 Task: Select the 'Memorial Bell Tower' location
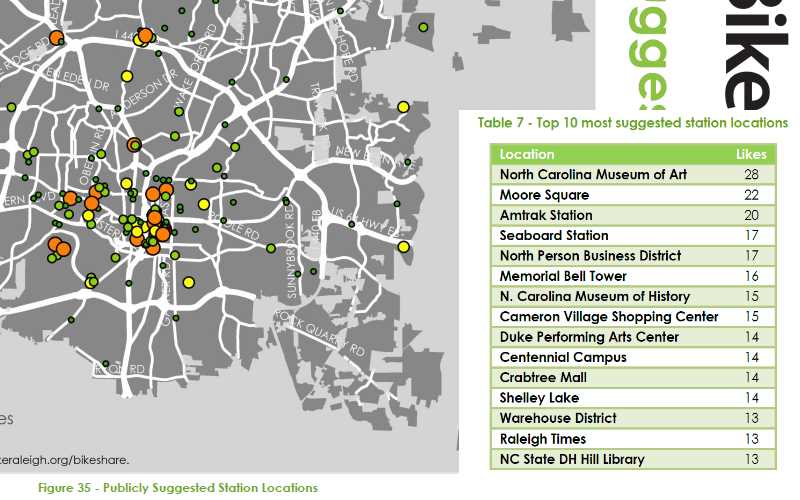coord(563,276)
